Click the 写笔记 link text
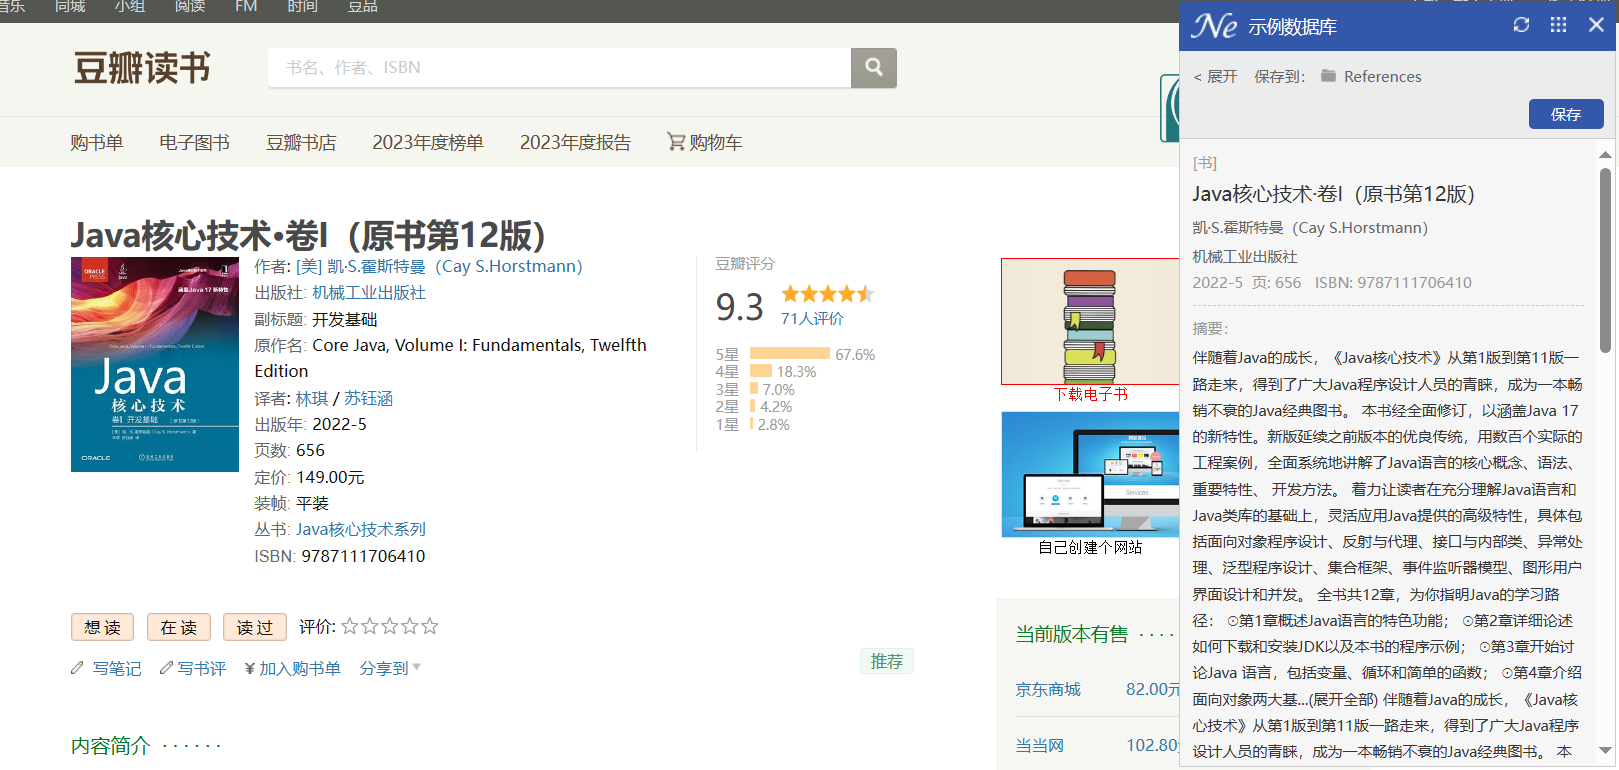 (117, 668)
